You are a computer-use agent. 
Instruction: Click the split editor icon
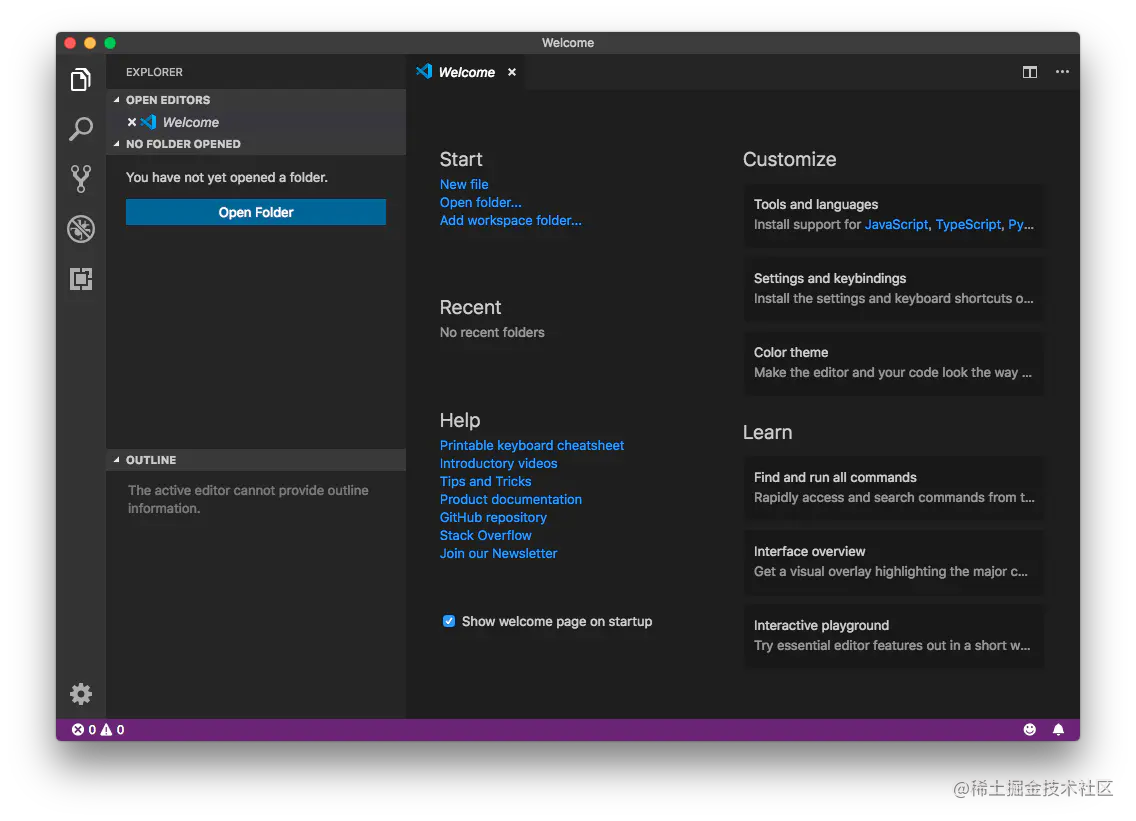click(x=1030, y=72)
